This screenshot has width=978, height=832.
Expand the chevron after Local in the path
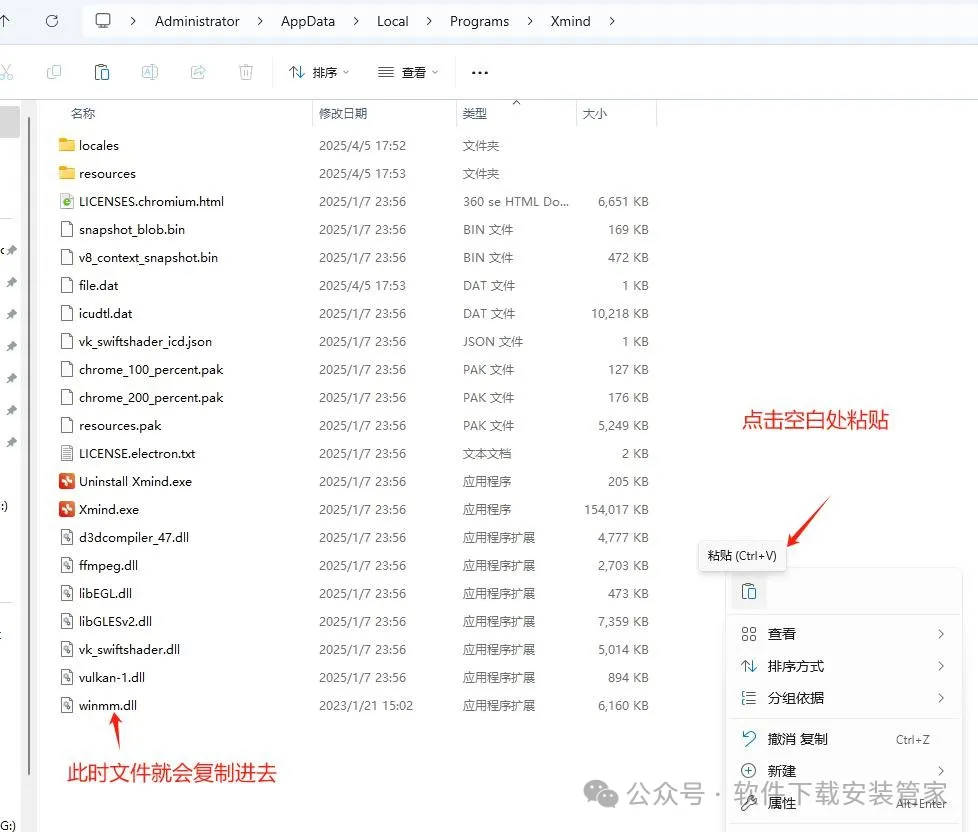(x=429, y=21)
